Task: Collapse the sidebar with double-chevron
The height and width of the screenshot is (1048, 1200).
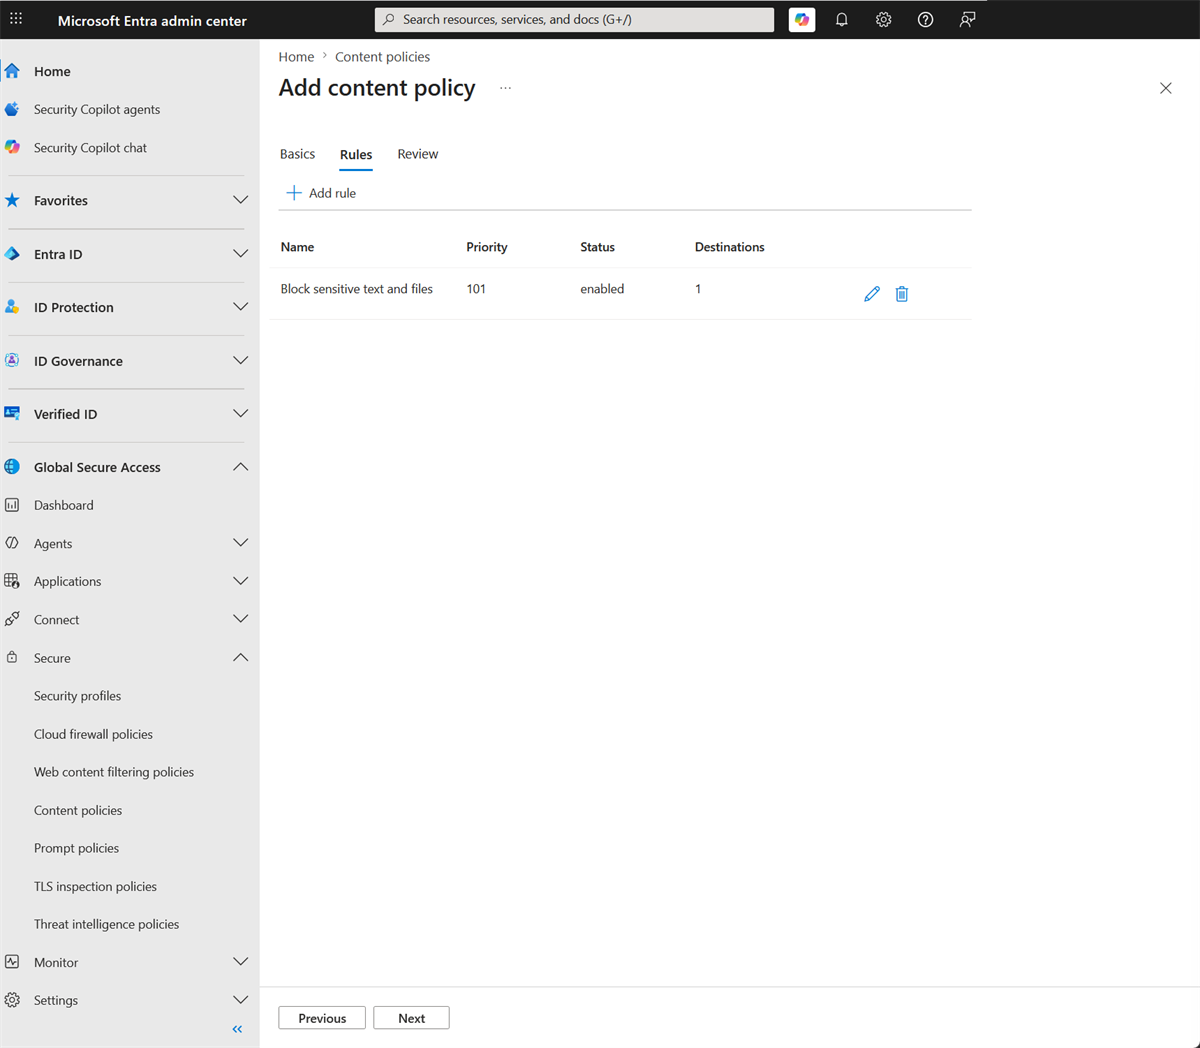Action: [237, 1029]
